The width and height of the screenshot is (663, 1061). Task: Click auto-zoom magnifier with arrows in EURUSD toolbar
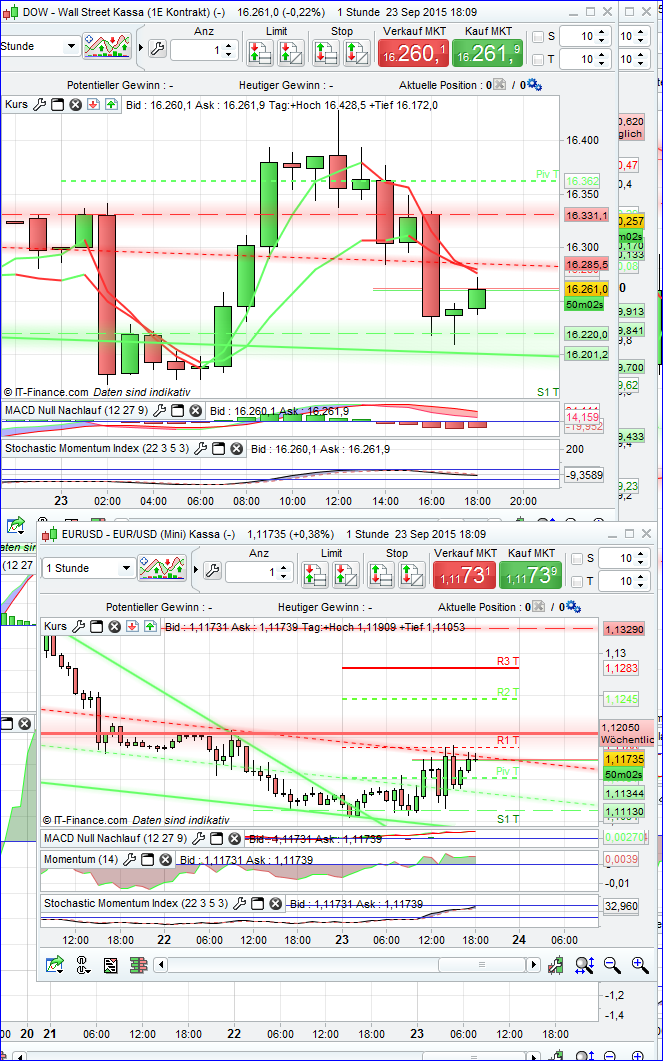pos(584,965)
